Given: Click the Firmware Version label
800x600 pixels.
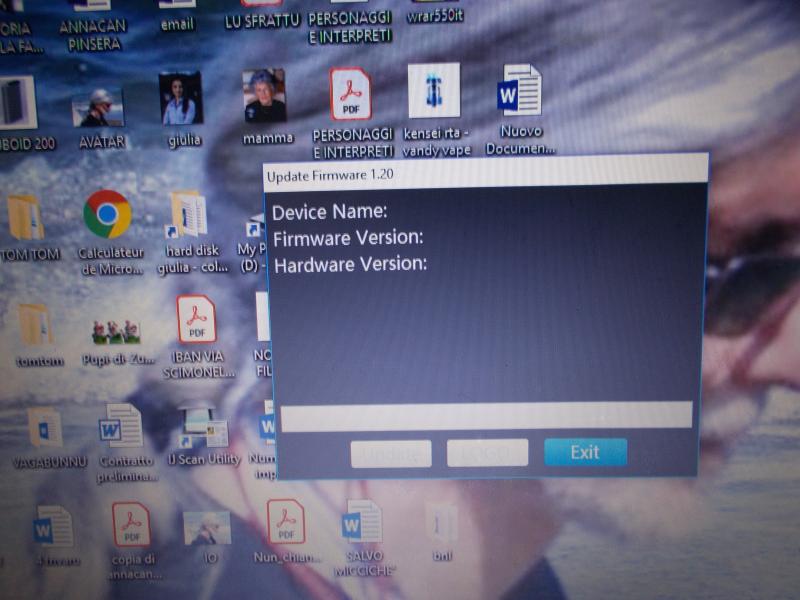Looking at the screenshot, I should (348, 238).
